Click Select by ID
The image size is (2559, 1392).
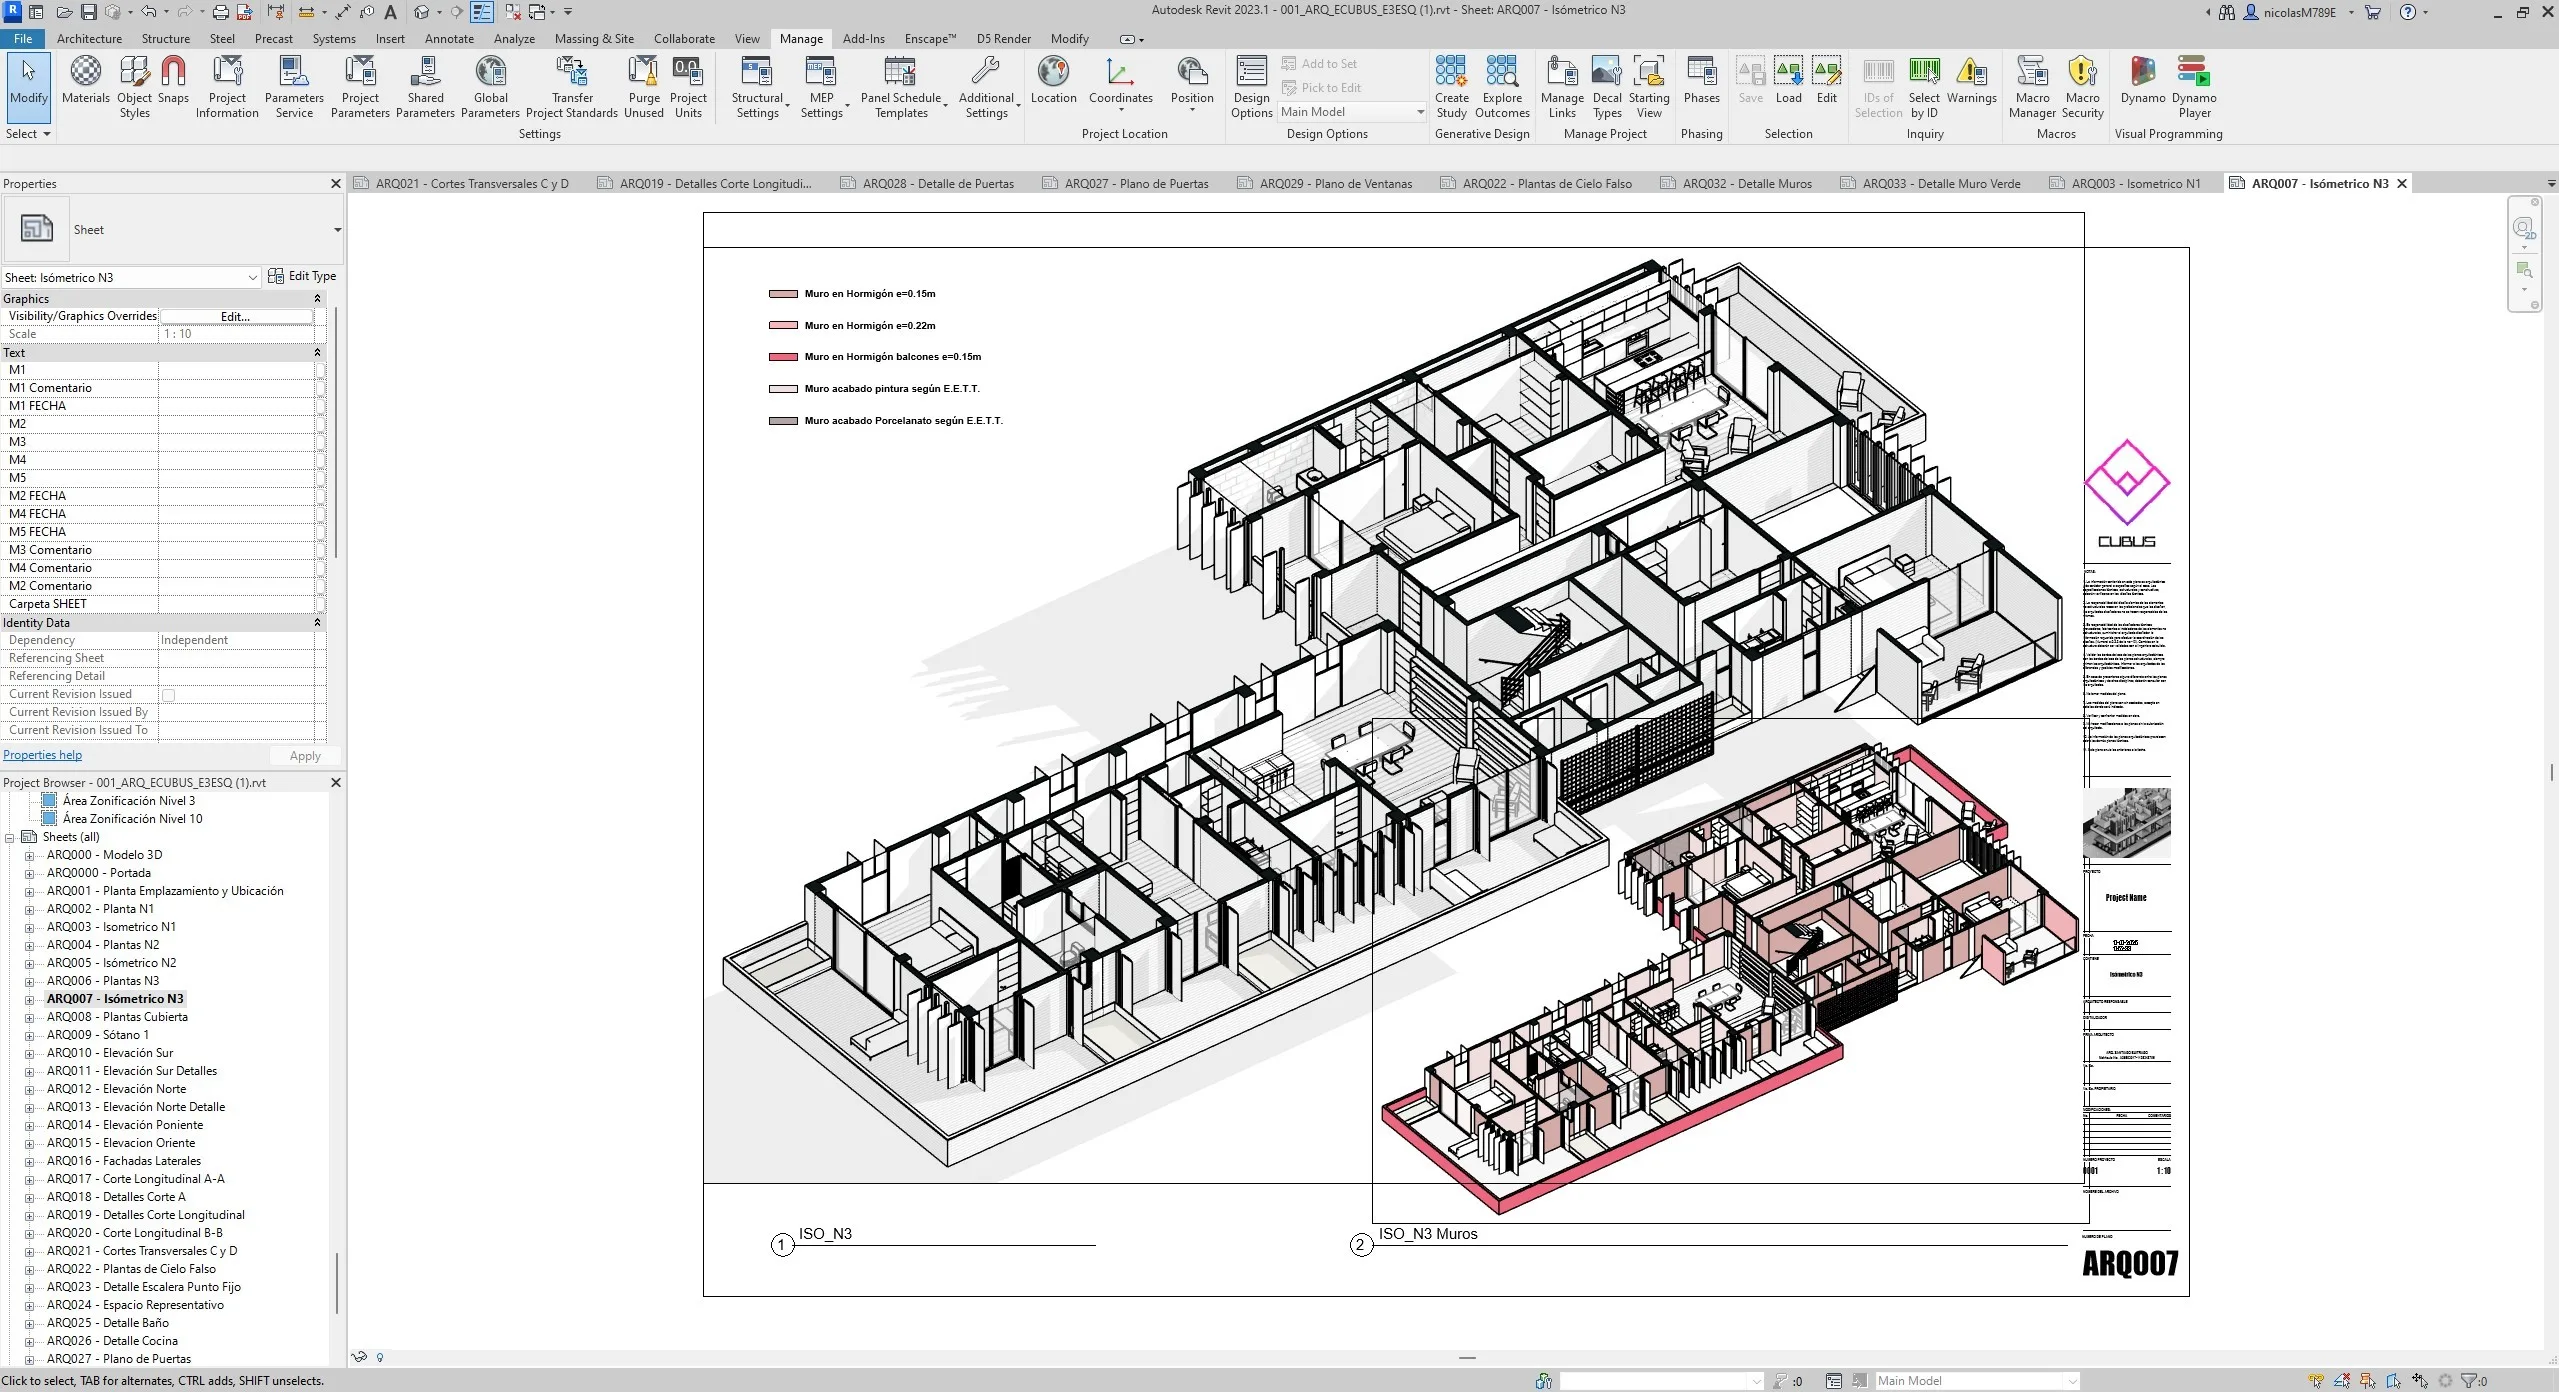(x=1924, y=87)
